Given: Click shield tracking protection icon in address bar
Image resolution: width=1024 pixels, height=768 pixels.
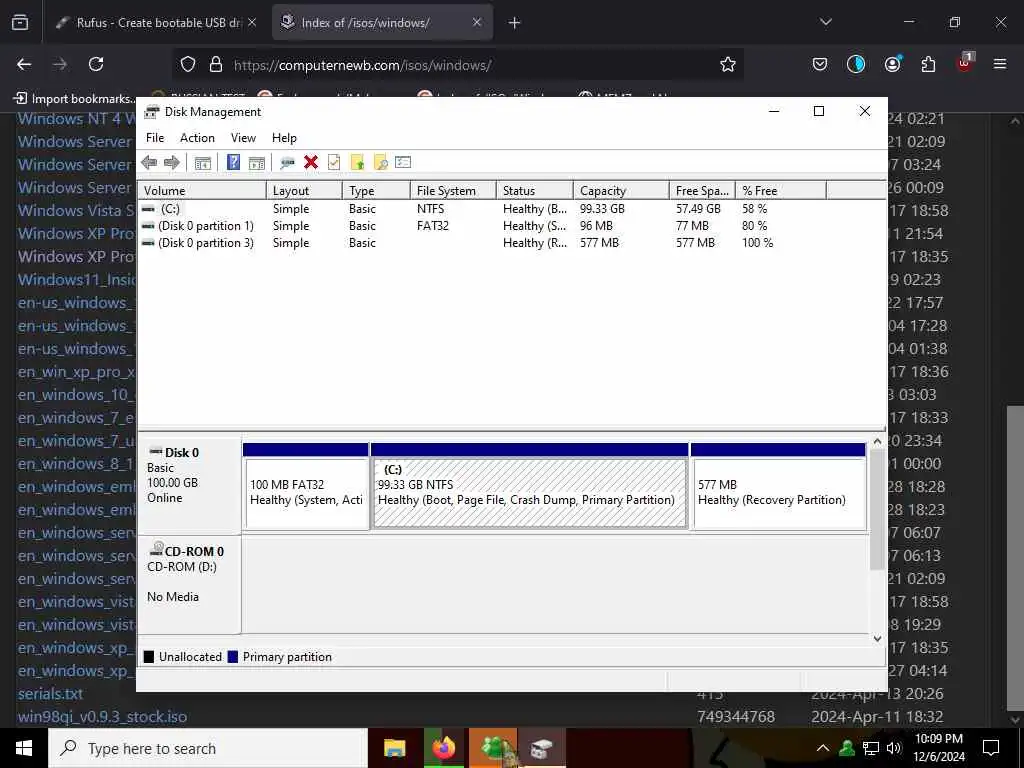Looking at the screenshot, I should (188, 64).
